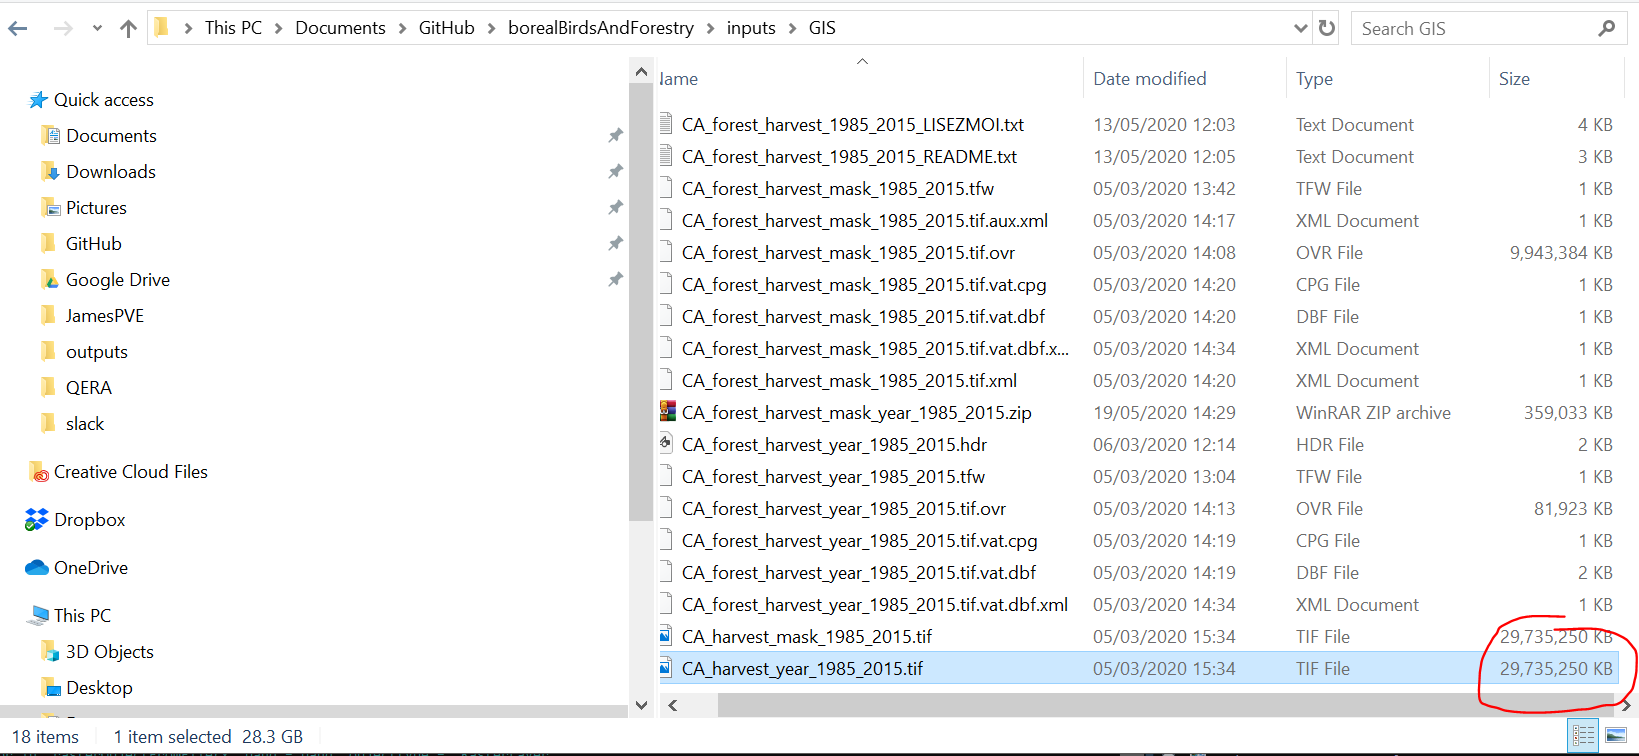Viewport: 1639px width, 756px height.
Task: Click the HDR file icon for CA_forest_harvest_year
Action: point(668,444)
